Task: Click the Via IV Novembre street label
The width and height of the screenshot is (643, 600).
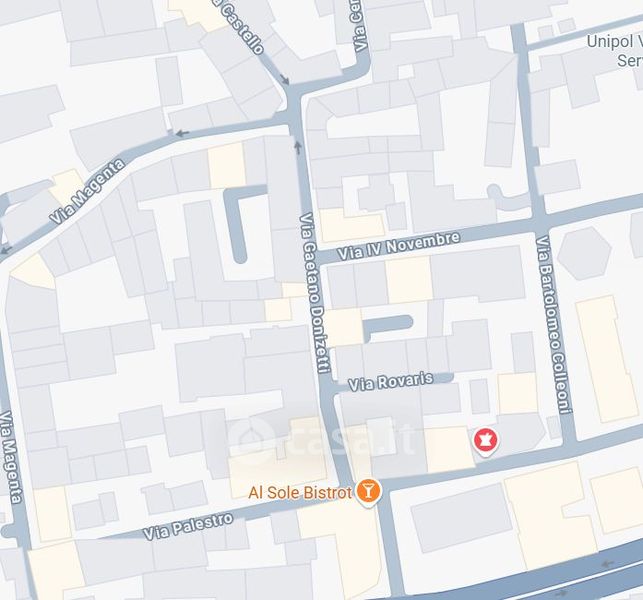Action: point(399,246)
